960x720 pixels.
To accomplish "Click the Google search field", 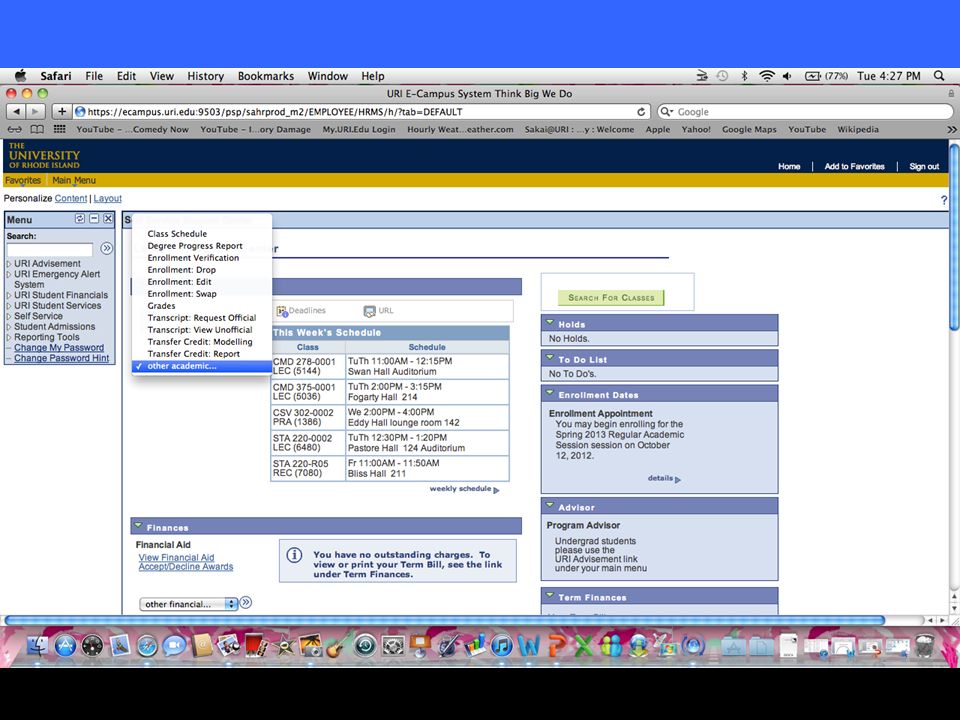I will [x=805, y=112].
